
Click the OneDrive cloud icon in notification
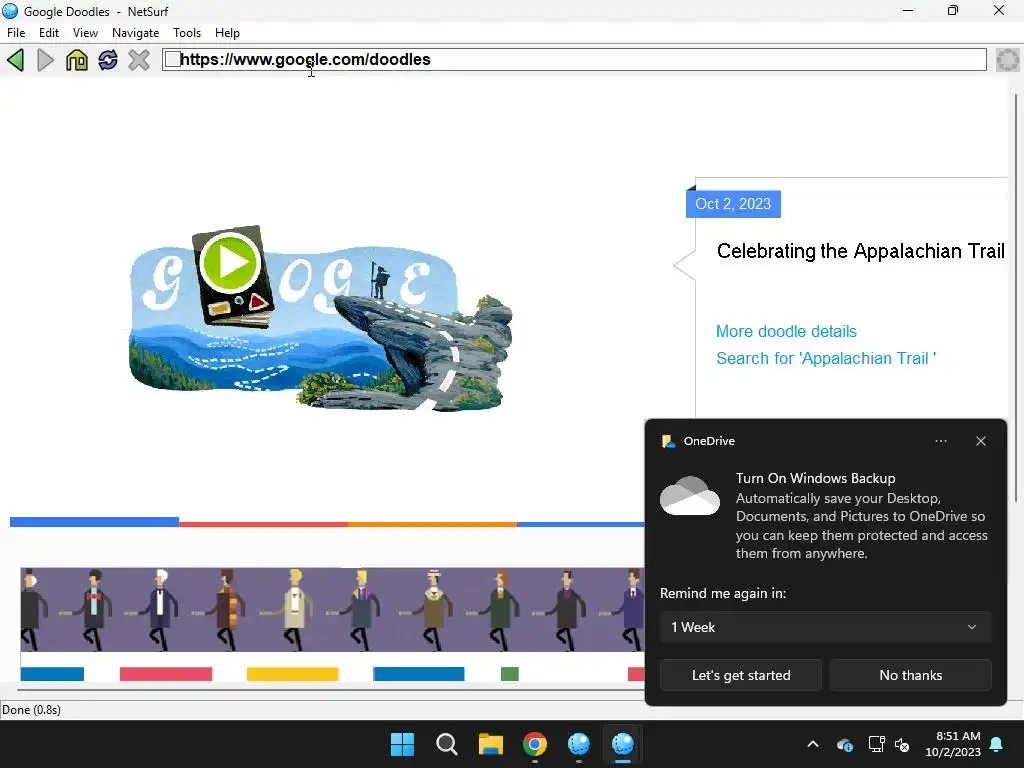[x=690, y=496]
